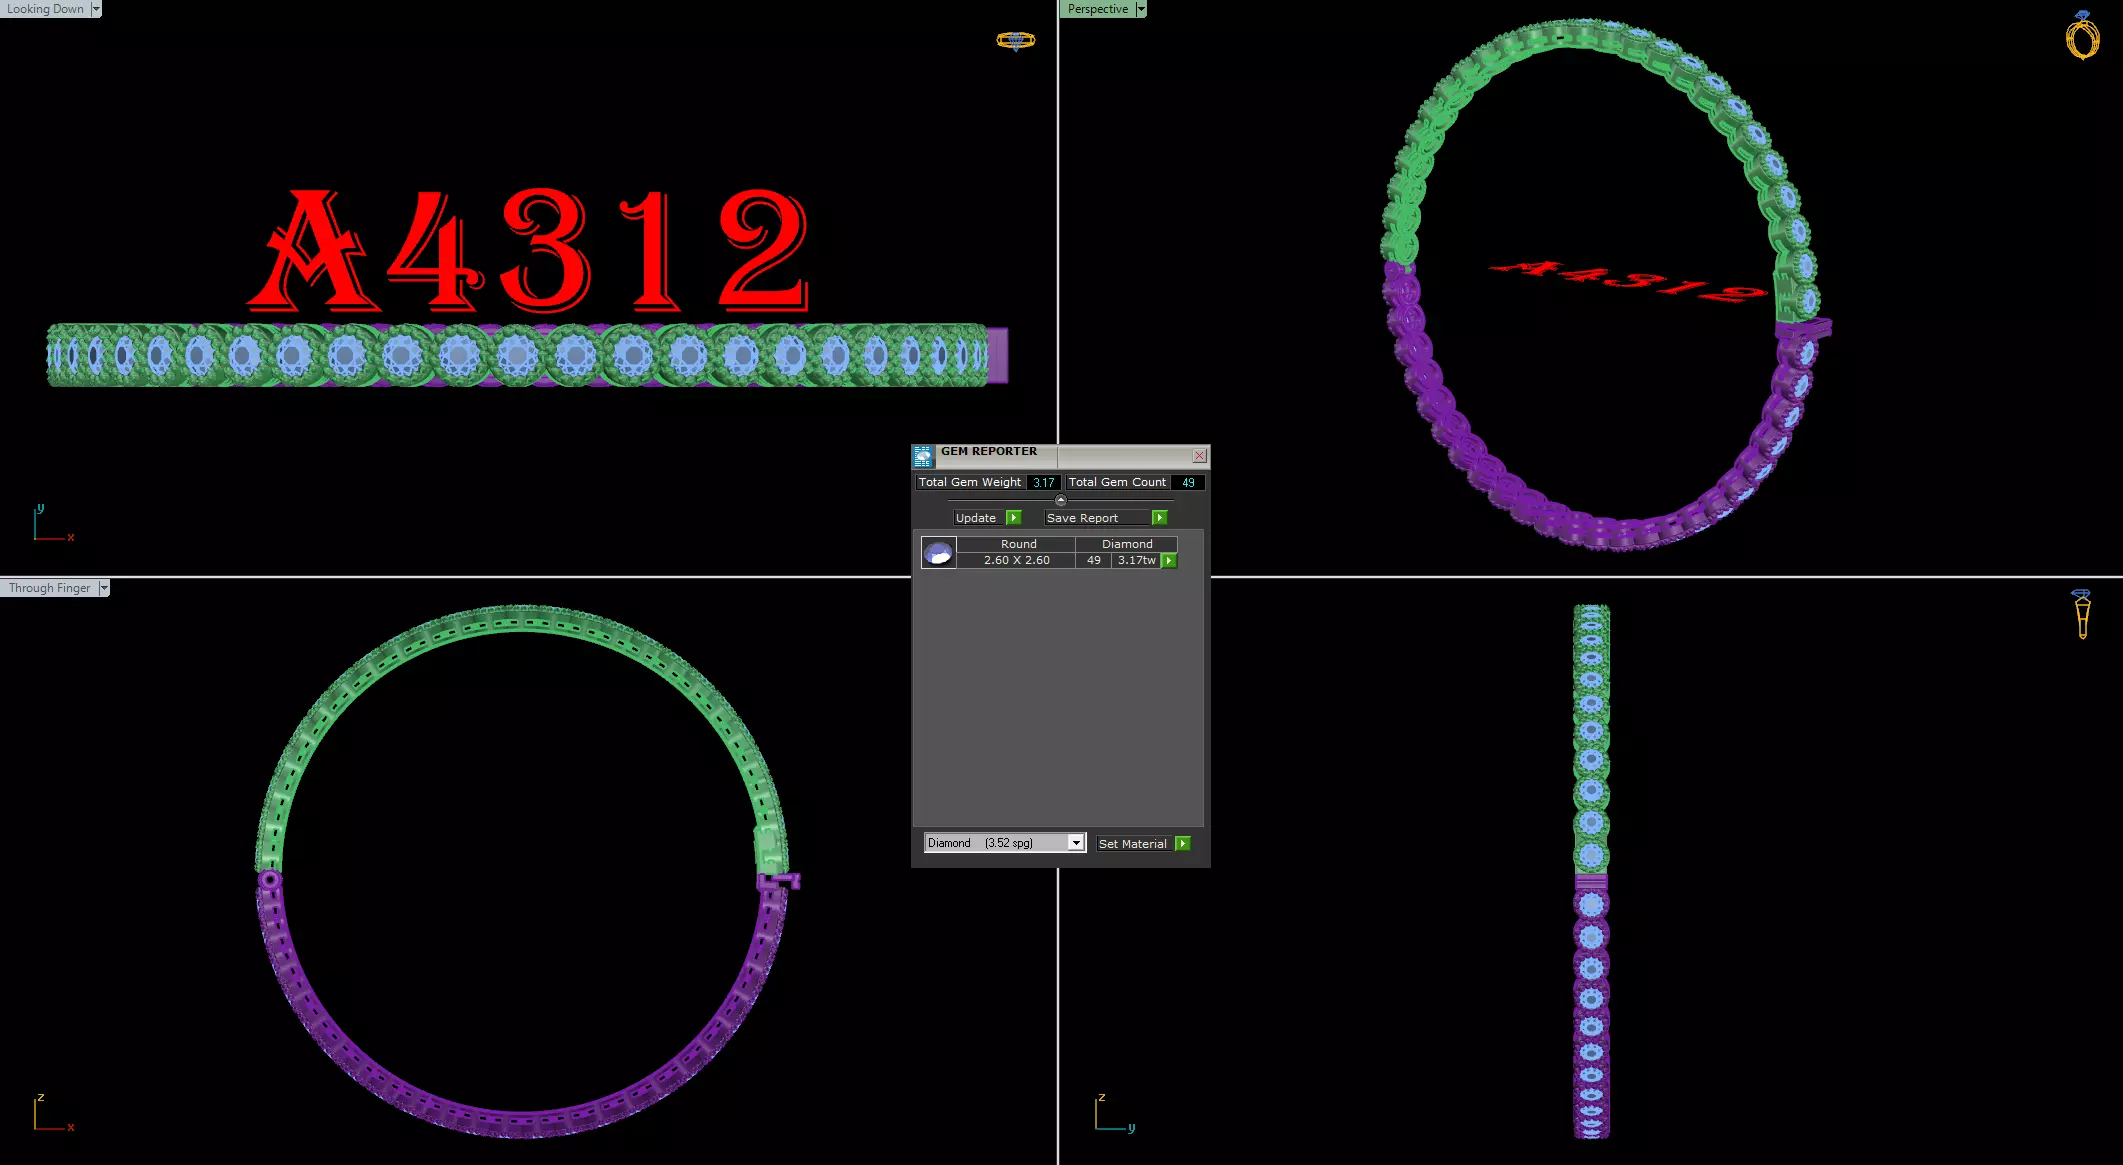Screen dimensions: 2123x1165
Task: Click the ring orientation icon in Looking Down viewport
Action: click(1015, 40)
